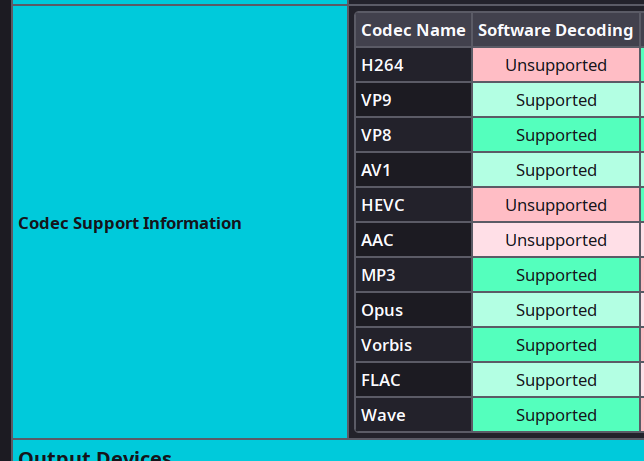
Task: Click the Codec Name column header
Action: [413, 30]
